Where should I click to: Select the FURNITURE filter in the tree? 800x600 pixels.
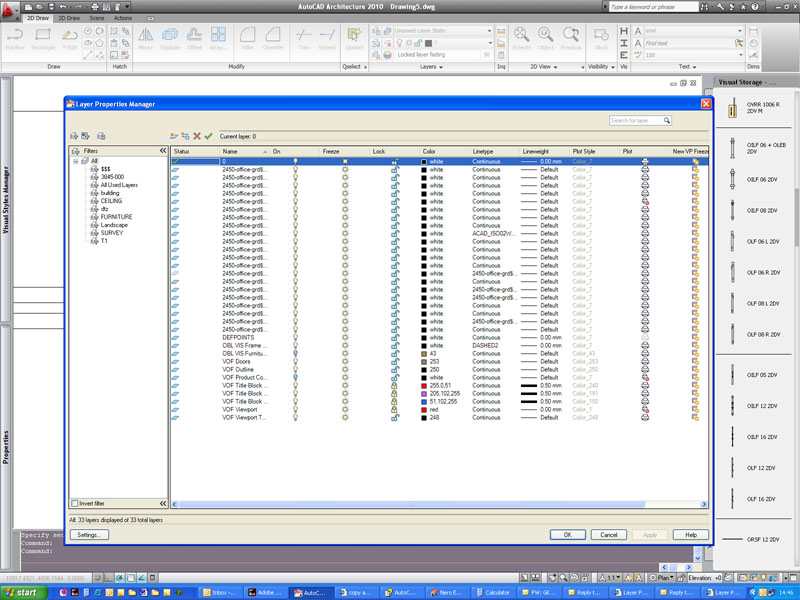[x=116, y=217]
